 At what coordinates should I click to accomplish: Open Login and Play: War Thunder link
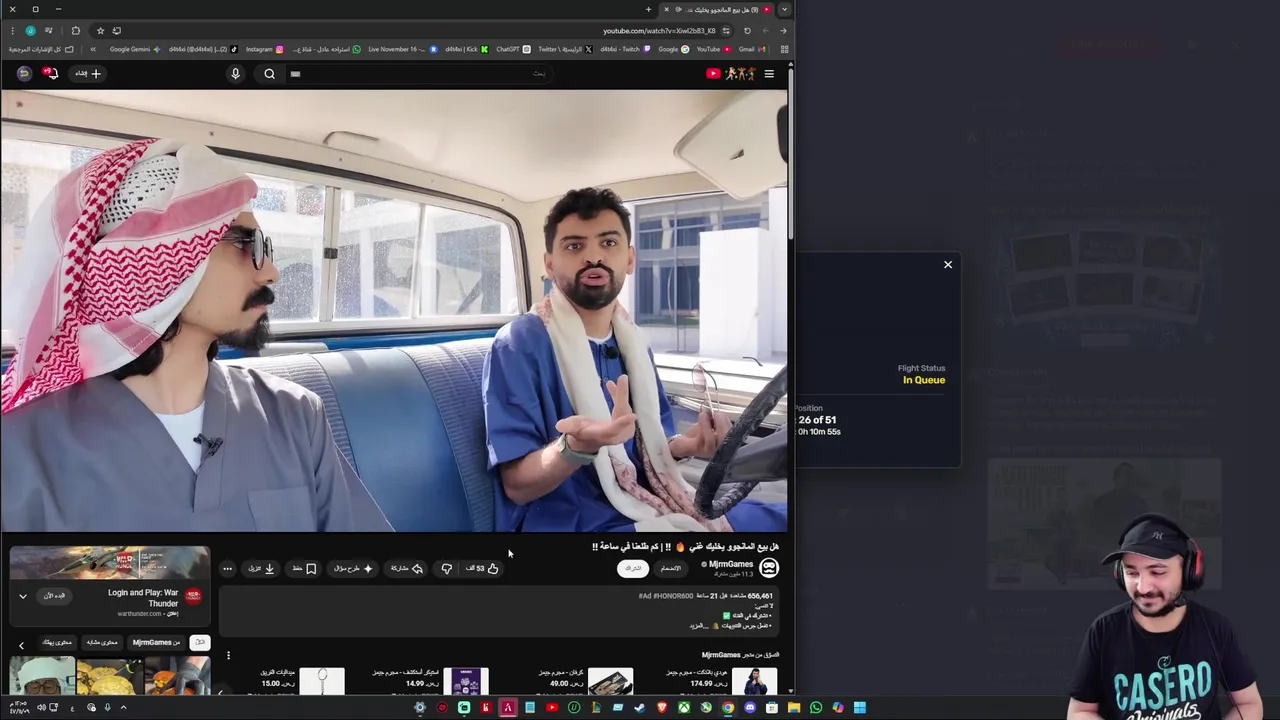142,598
